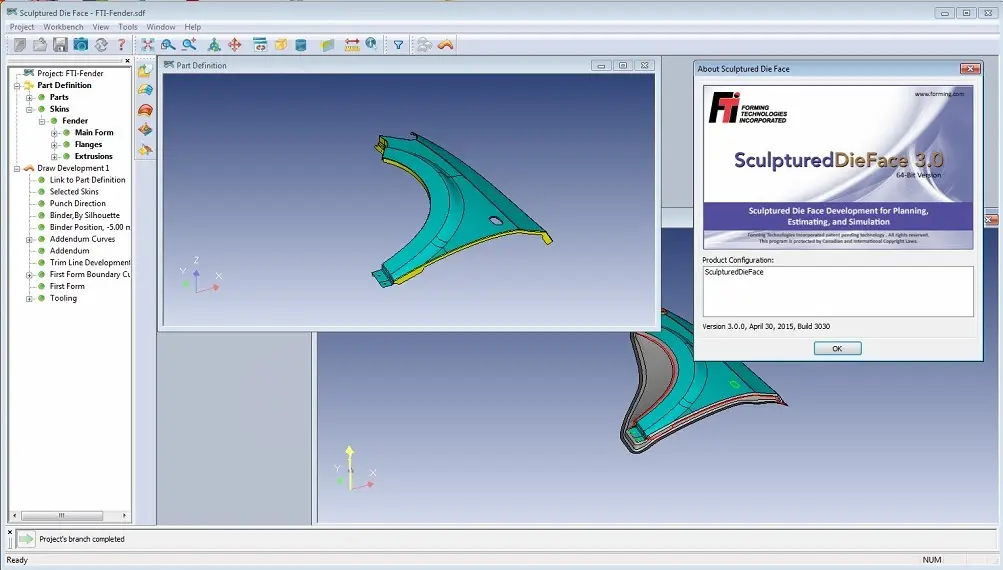This screenshot has width=1003, height=570.
Task: Open the Help menu
Action: point(193,27)
